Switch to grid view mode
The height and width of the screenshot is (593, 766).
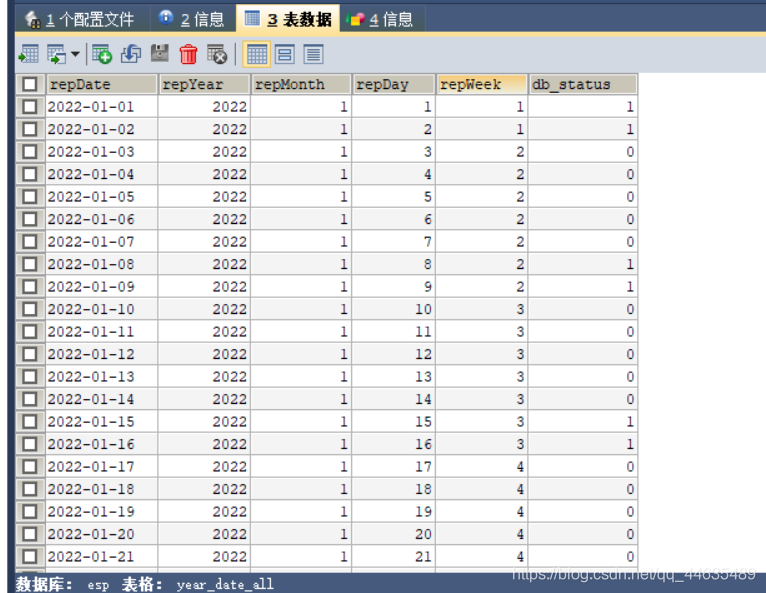256,54
